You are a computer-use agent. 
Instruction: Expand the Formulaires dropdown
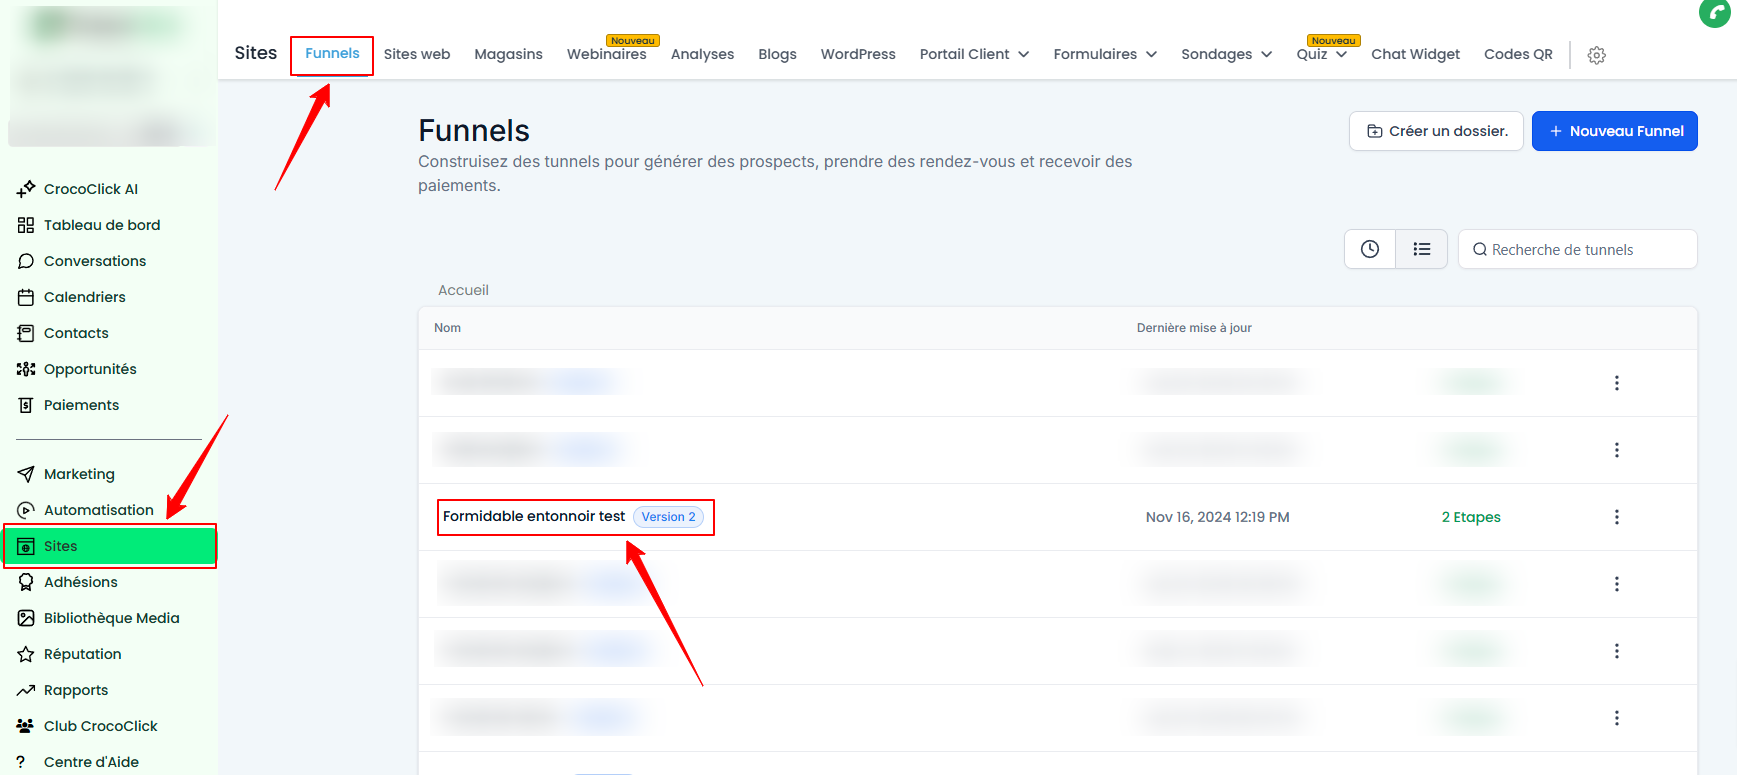pos(1151,54)
